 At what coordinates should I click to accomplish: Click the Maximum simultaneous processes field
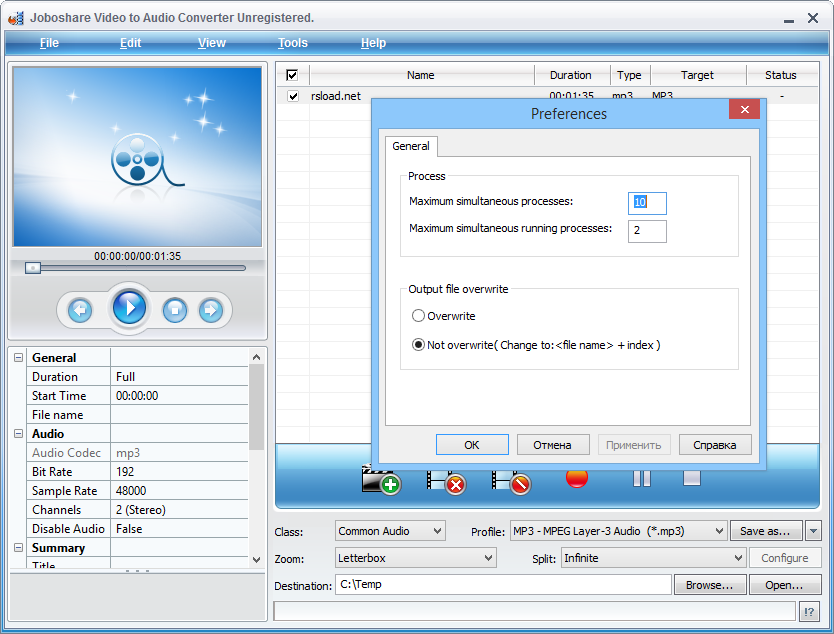pos(647,203)
